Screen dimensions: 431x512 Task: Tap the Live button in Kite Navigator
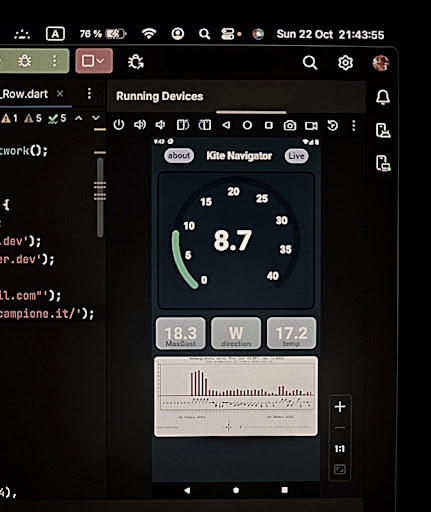click(x=296, y=156)
